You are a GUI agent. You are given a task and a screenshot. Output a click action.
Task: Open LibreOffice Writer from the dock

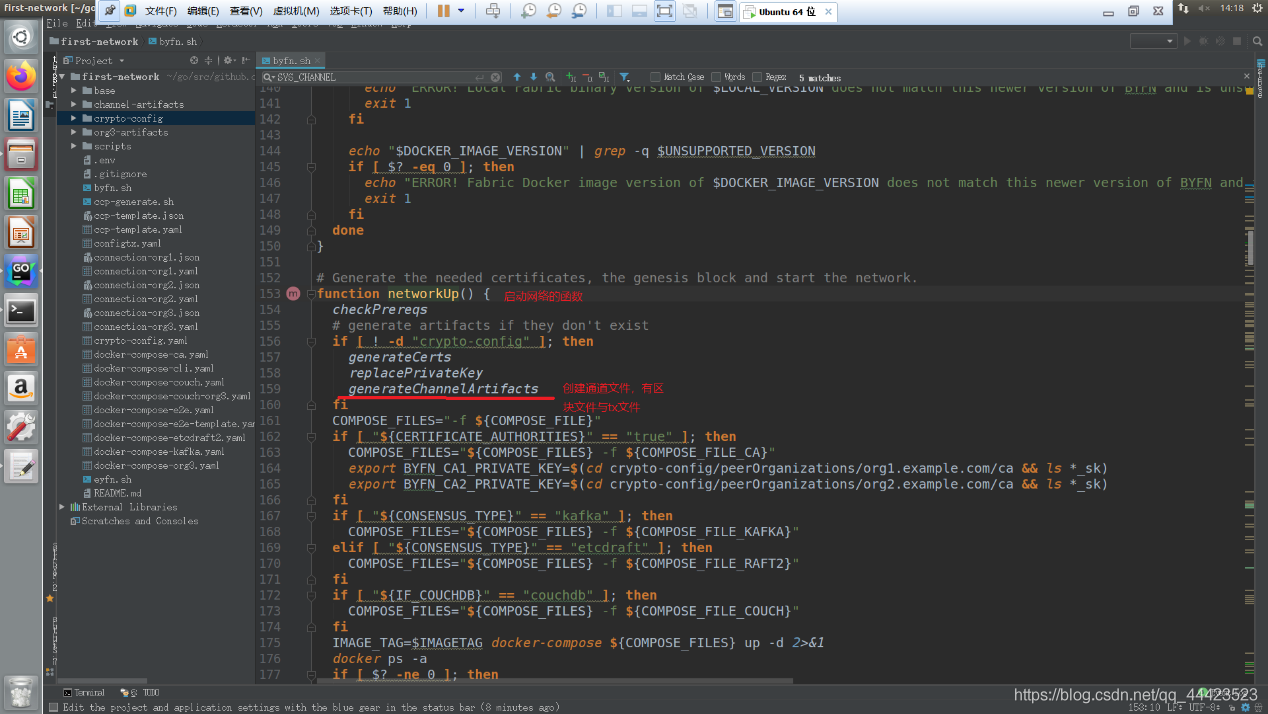(21, 115)
